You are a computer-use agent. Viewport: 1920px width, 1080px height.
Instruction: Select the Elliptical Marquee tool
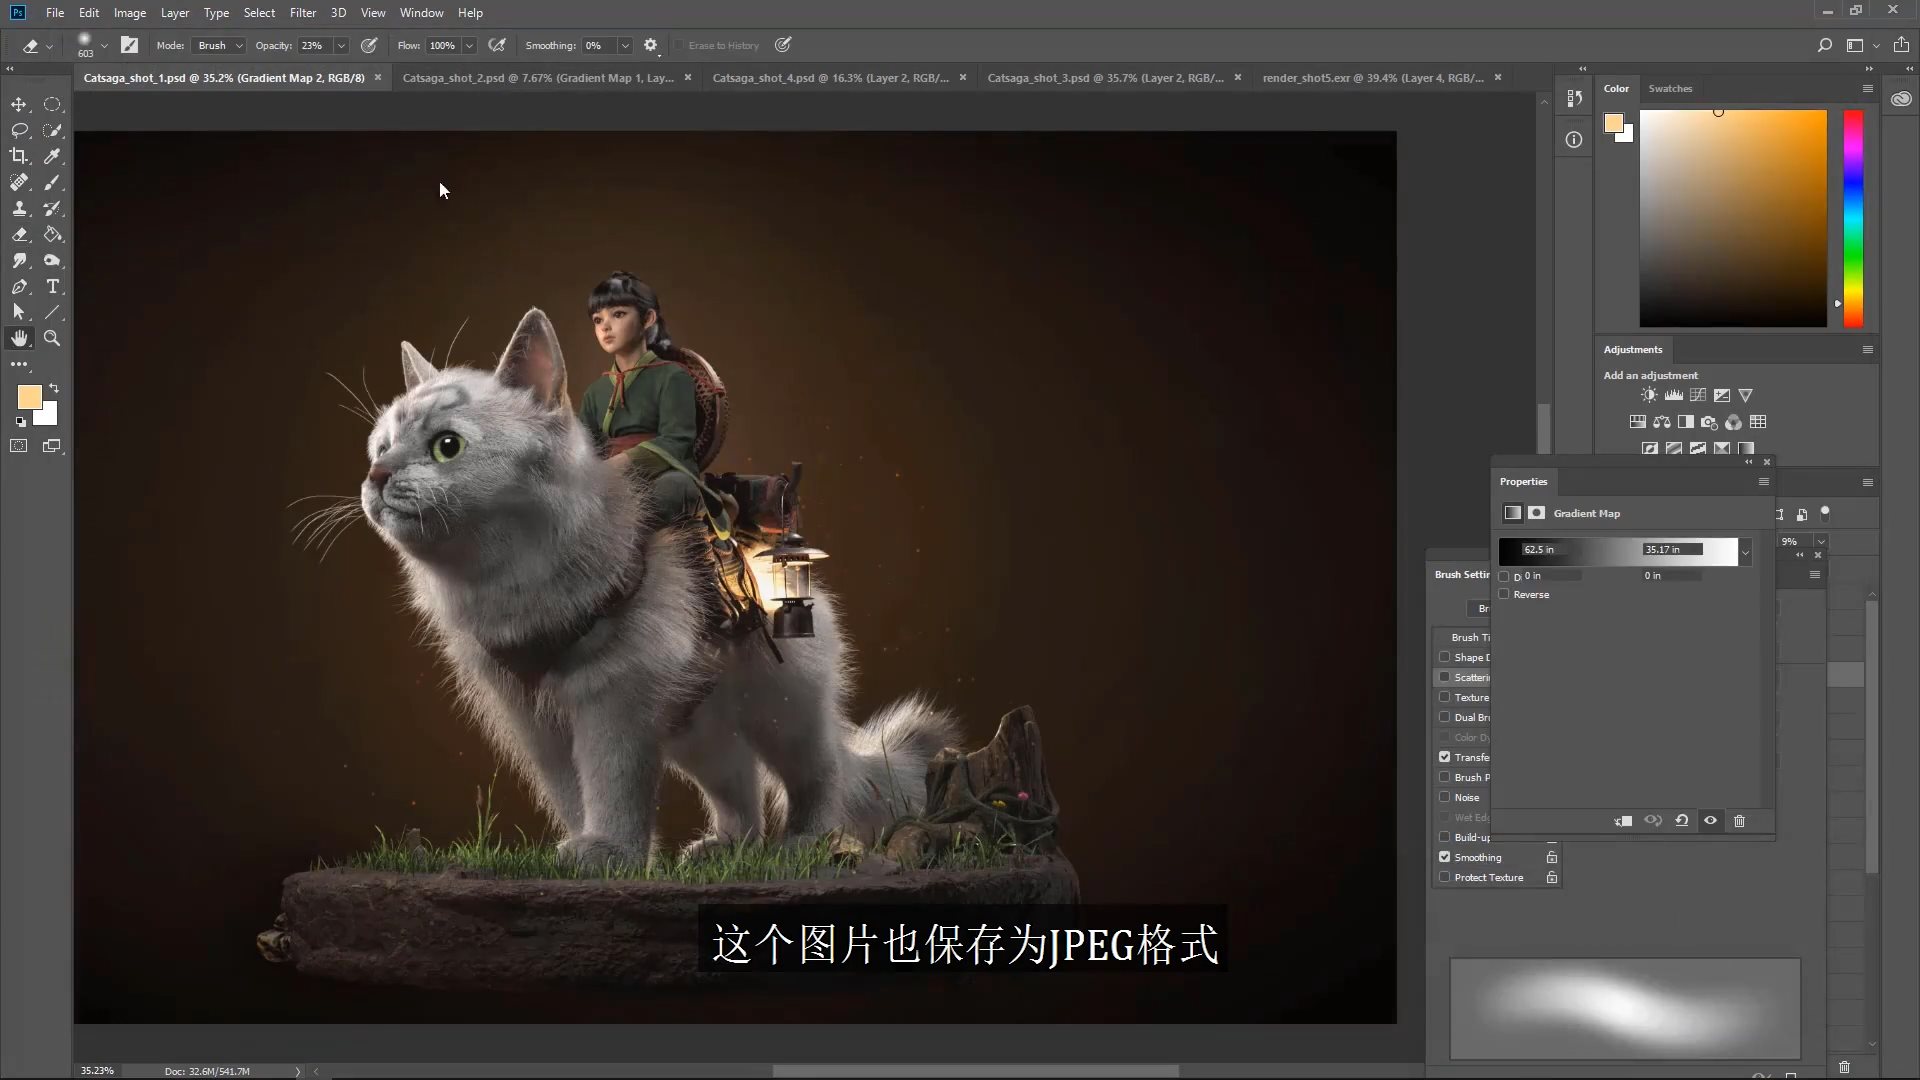coord(52,104)
